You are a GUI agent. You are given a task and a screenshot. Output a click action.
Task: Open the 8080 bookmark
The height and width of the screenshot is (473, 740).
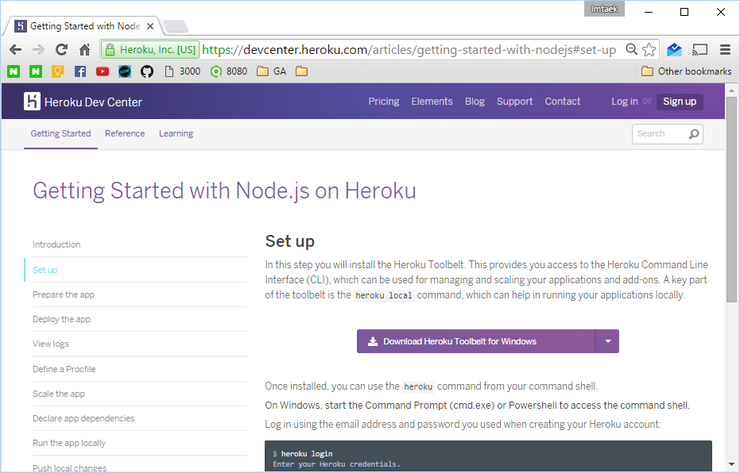click(x=229, y=71)
